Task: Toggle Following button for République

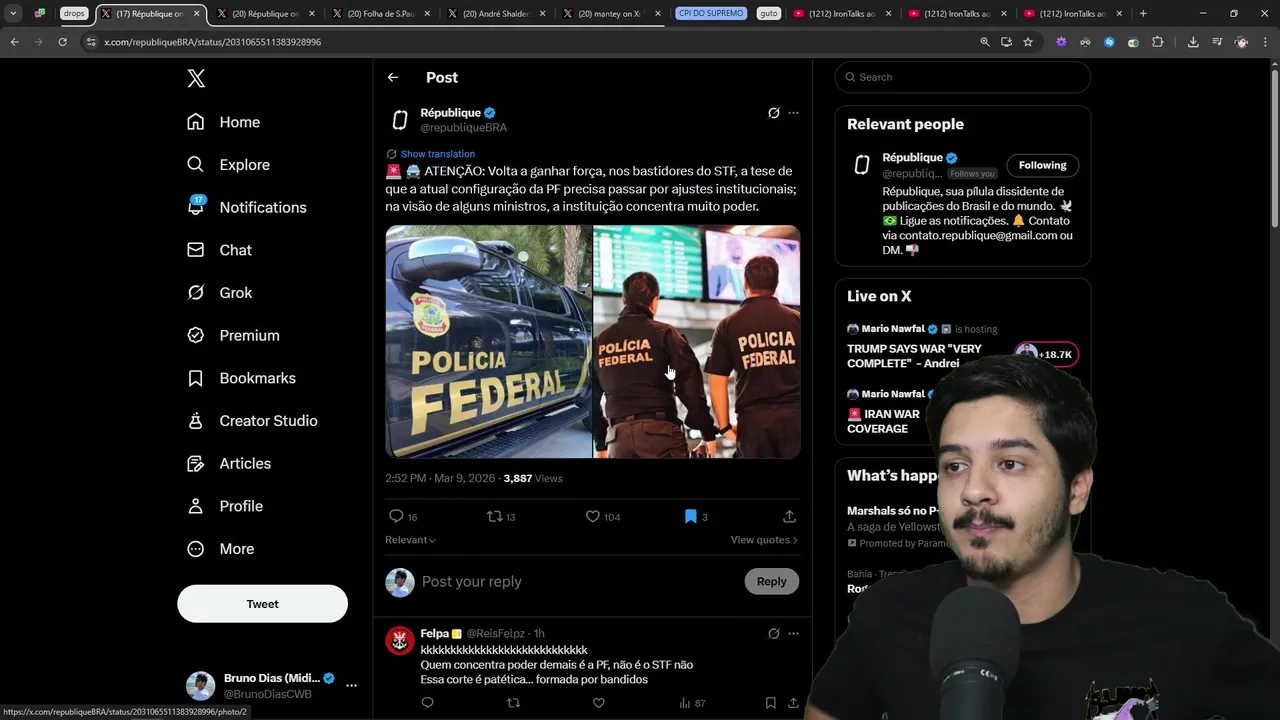Action: 1042,165
